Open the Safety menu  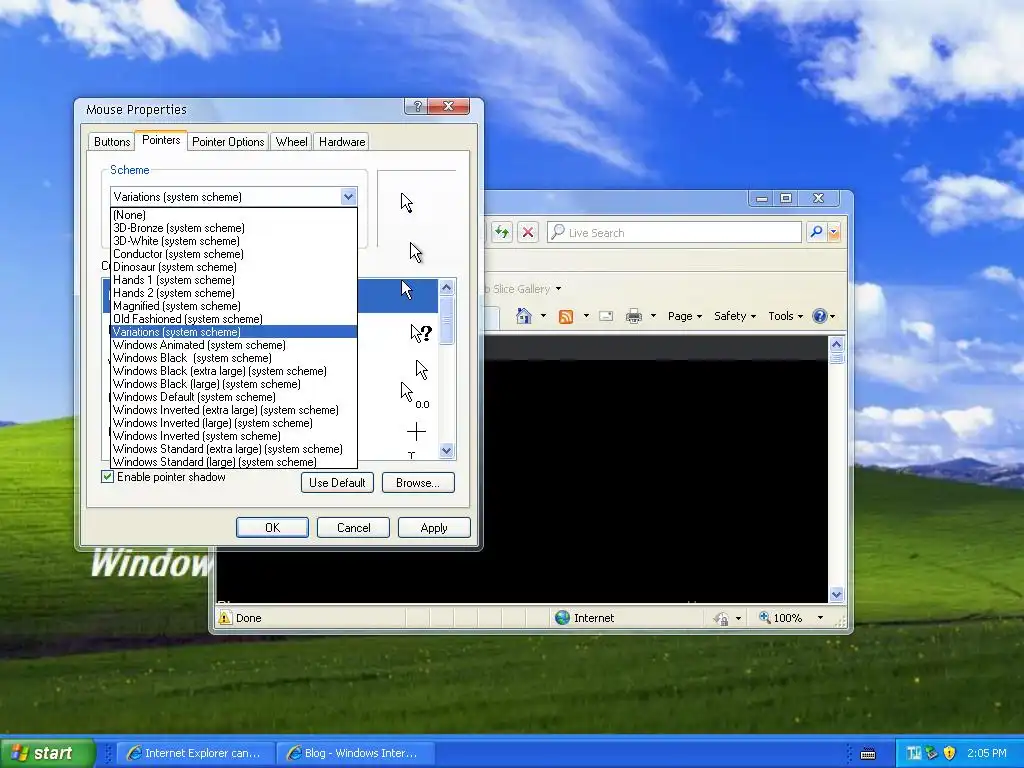pos(735,316)
